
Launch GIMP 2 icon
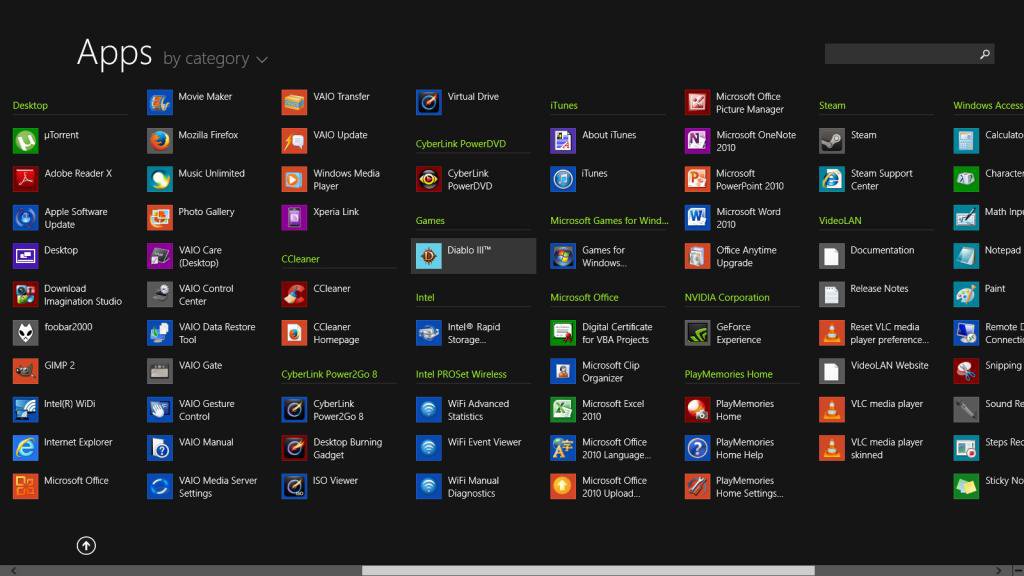coord(25,372)
